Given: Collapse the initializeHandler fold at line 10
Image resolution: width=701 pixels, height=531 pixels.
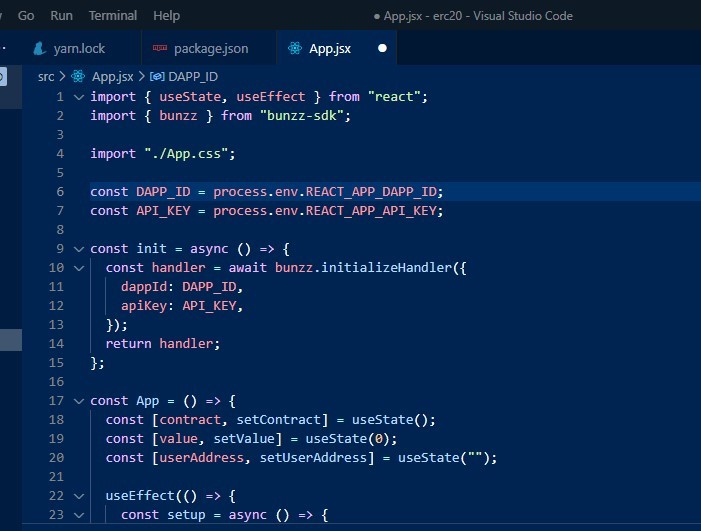Looking at the screenshot, I should pos(79,268).
